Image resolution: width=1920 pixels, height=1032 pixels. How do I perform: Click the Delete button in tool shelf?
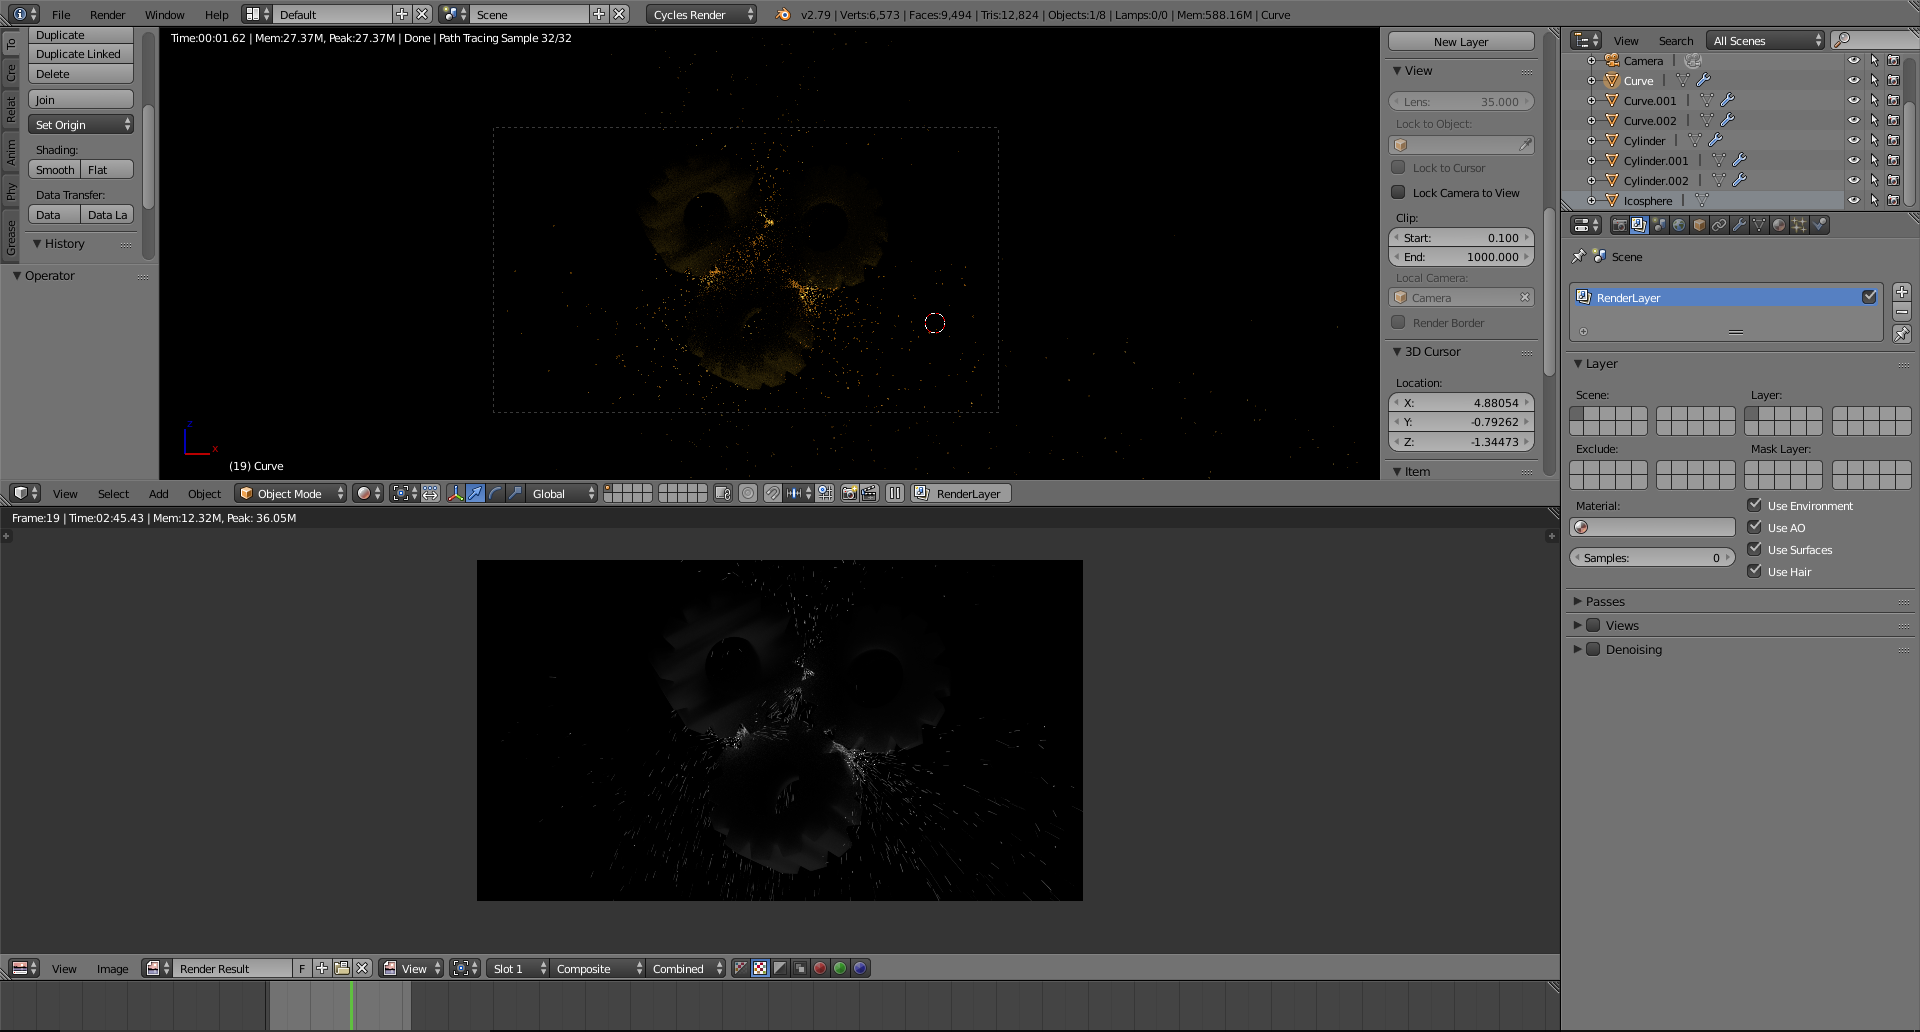pyautogui.click(x=81, y=74)
